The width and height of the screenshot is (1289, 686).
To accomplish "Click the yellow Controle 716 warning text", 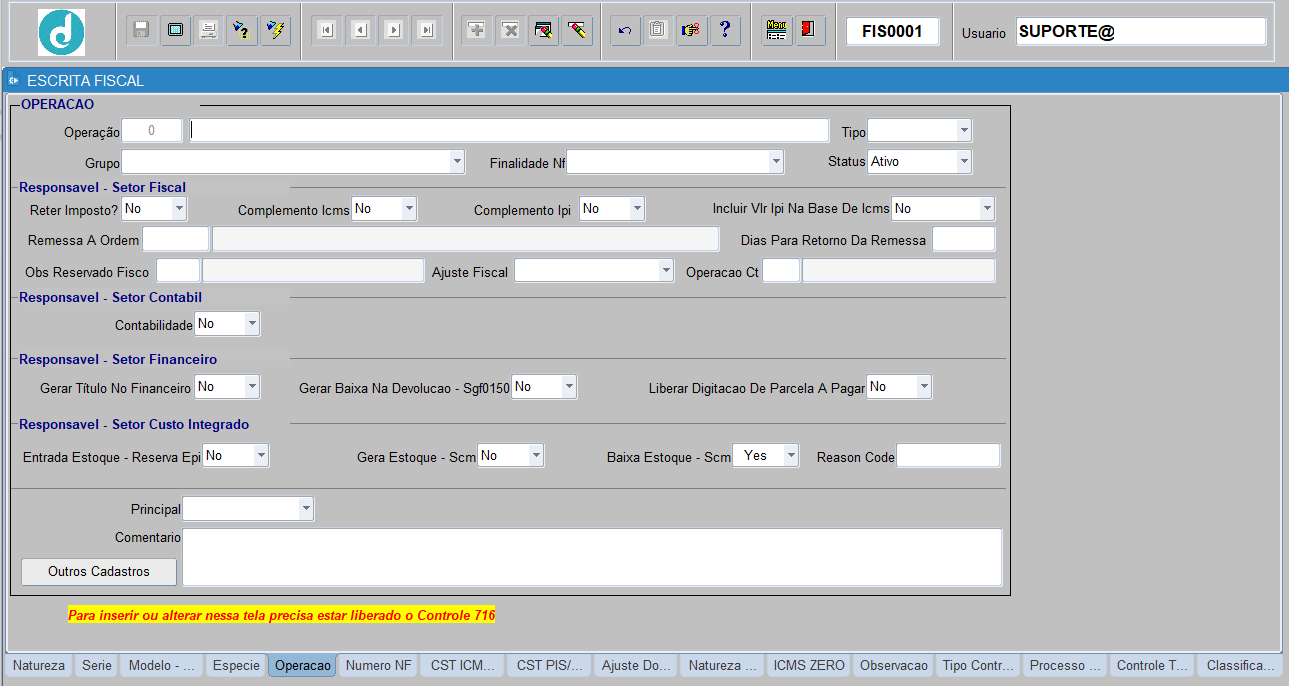I will tap(281, 615).
